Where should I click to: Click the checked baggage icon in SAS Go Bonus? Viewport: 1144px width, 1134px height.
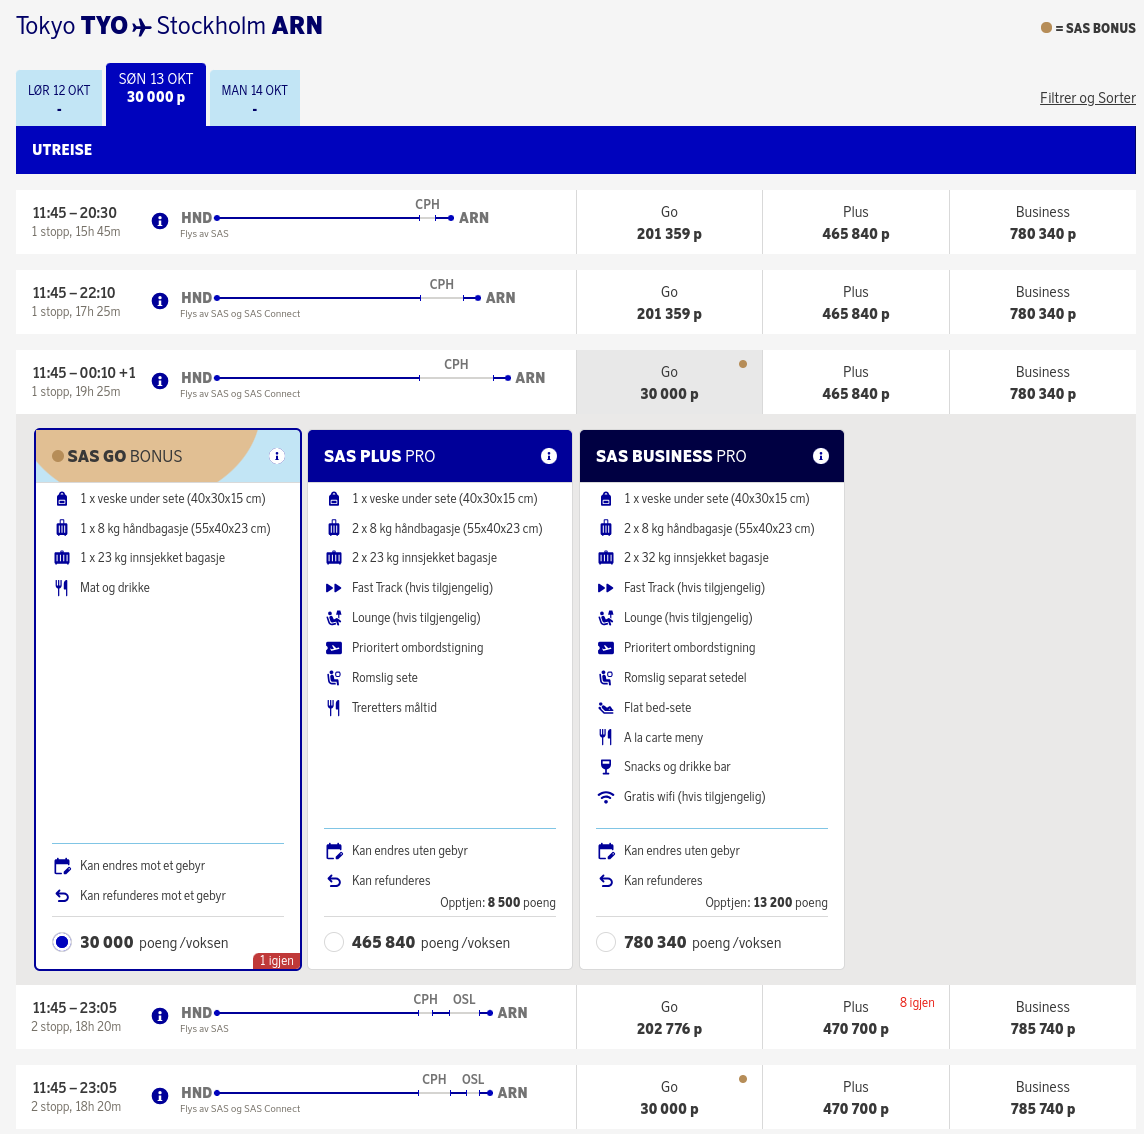tap(62, 558)
